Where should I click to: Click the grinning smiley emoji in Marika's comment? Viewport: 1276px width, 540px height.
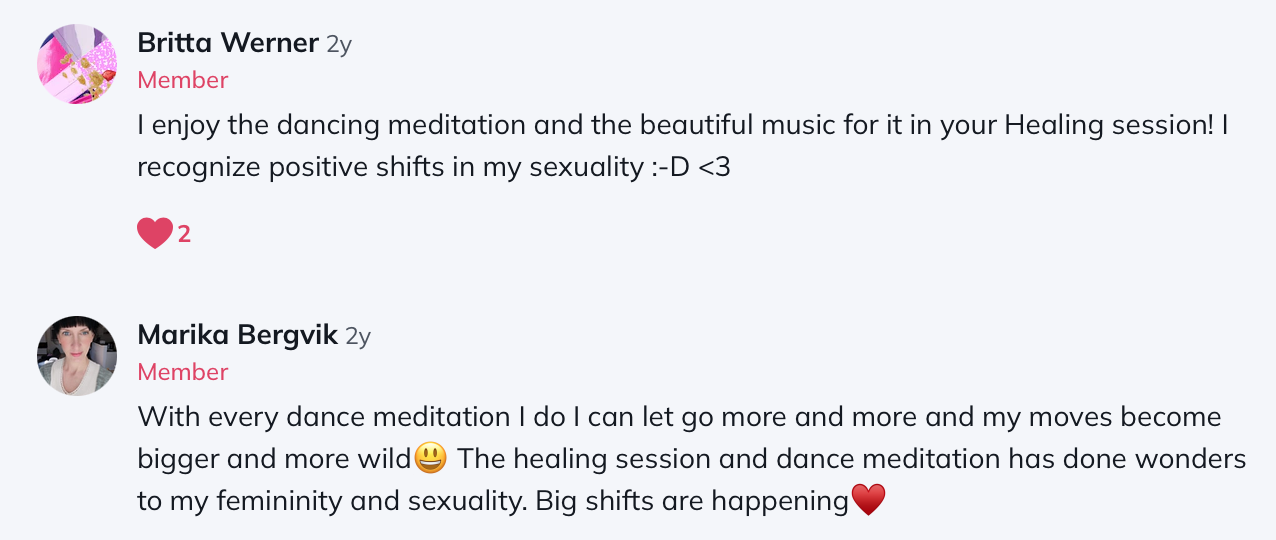[x=431, y=458]
